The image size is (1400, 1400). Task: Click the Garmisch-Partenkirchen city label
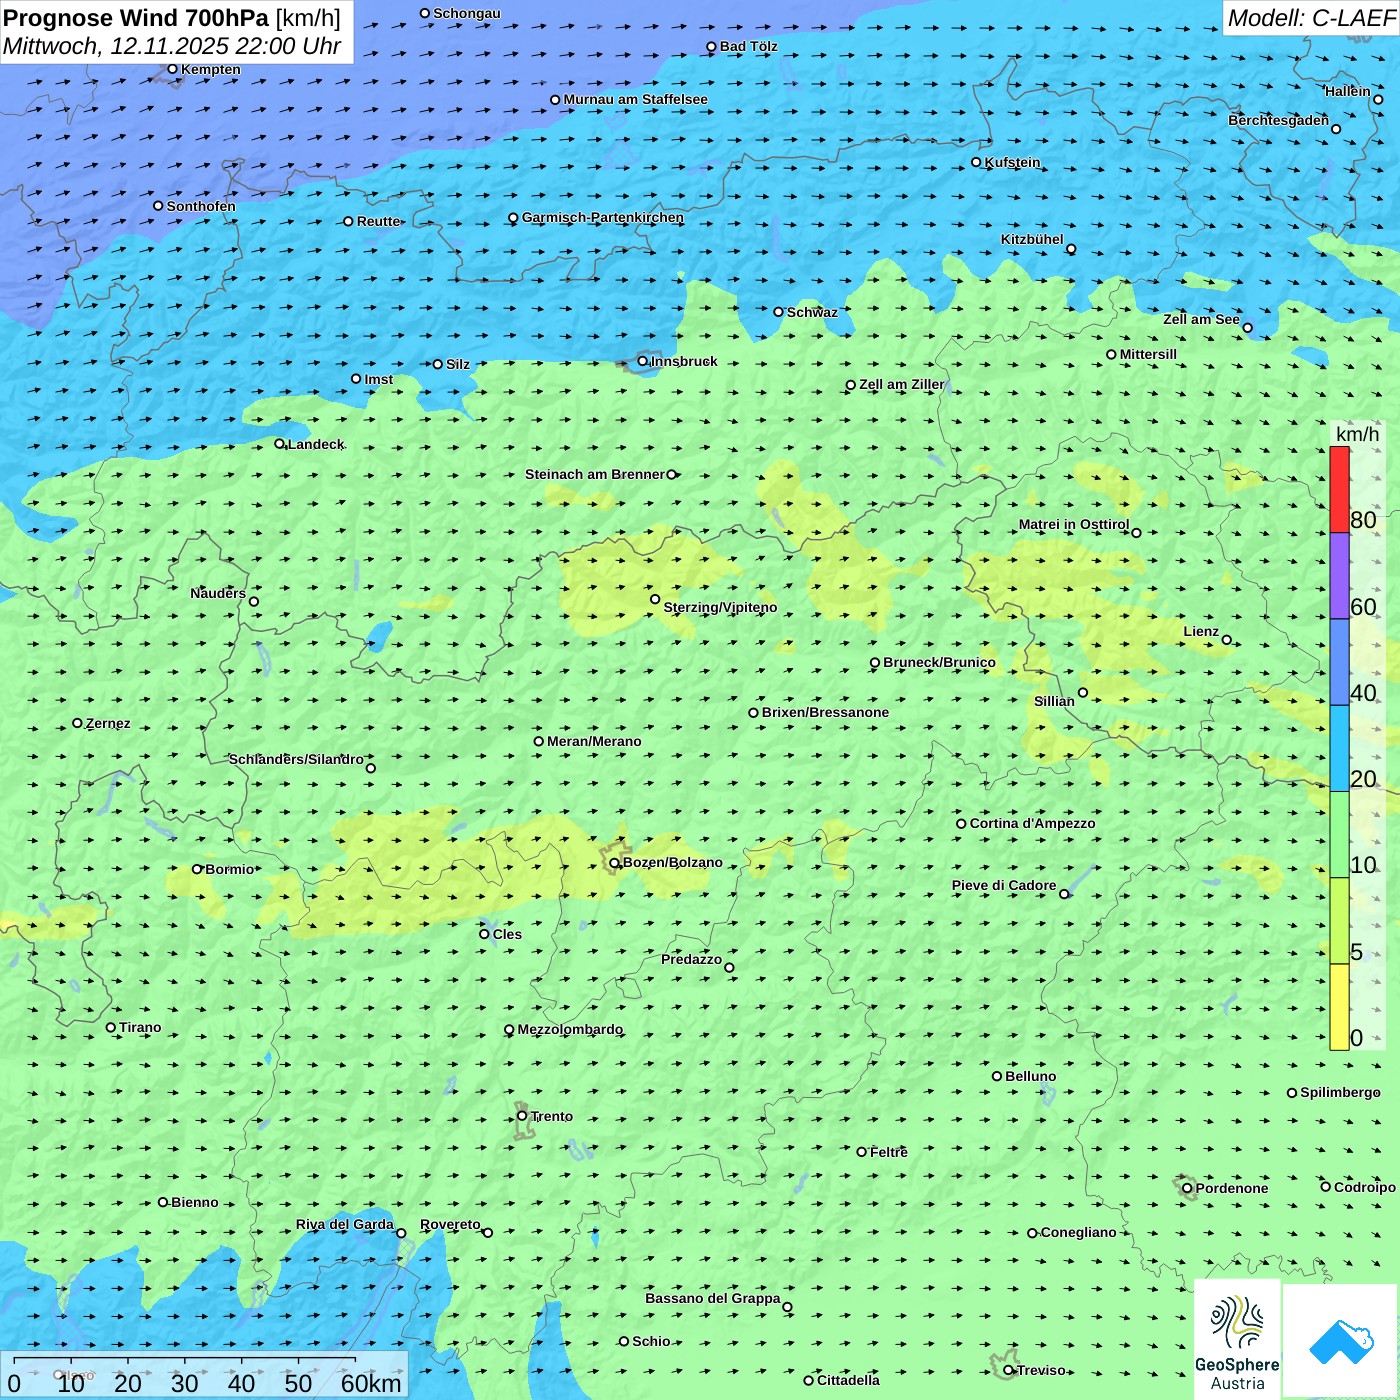click(x=602, y=217)
